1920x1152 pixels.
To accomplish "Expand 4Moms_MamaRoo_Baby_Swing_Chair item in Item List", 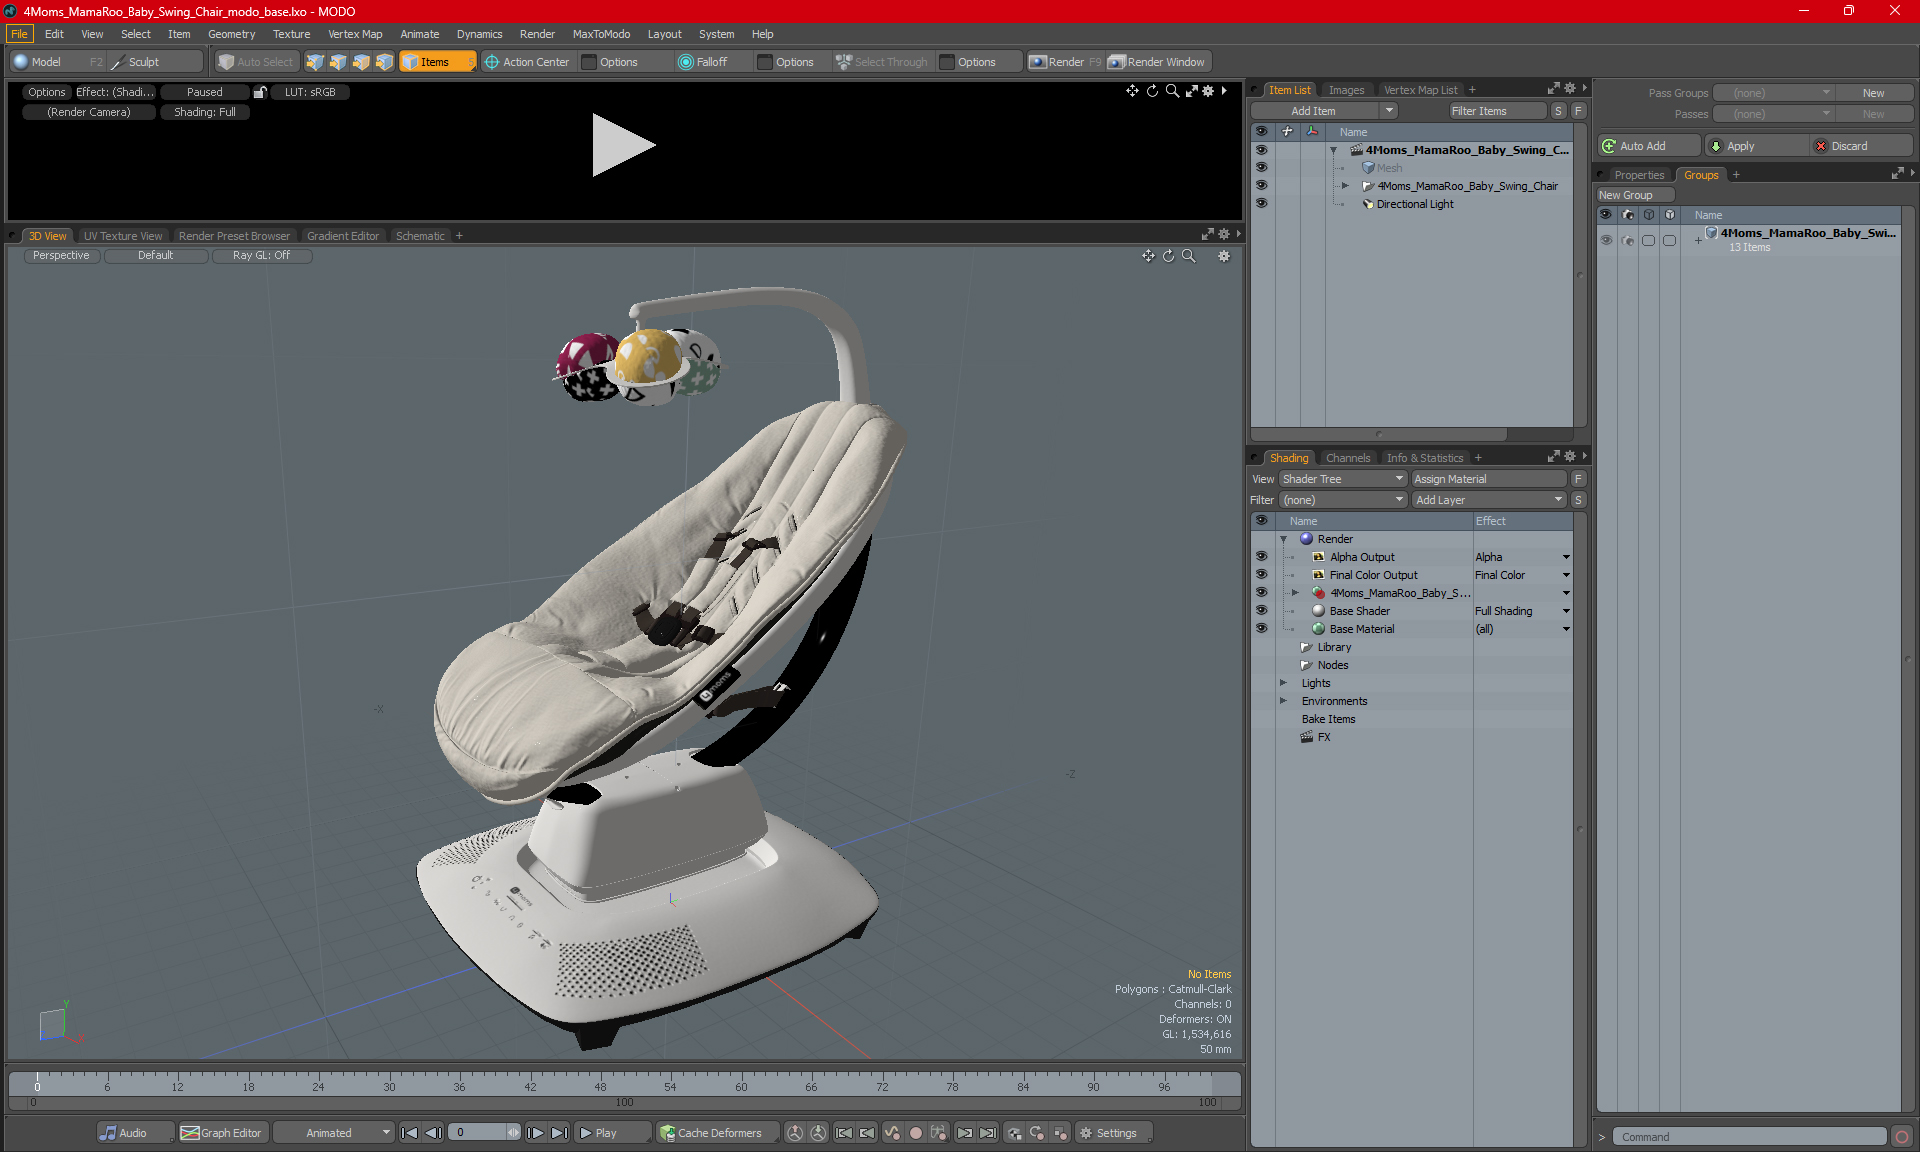I will click(1345, 186).
